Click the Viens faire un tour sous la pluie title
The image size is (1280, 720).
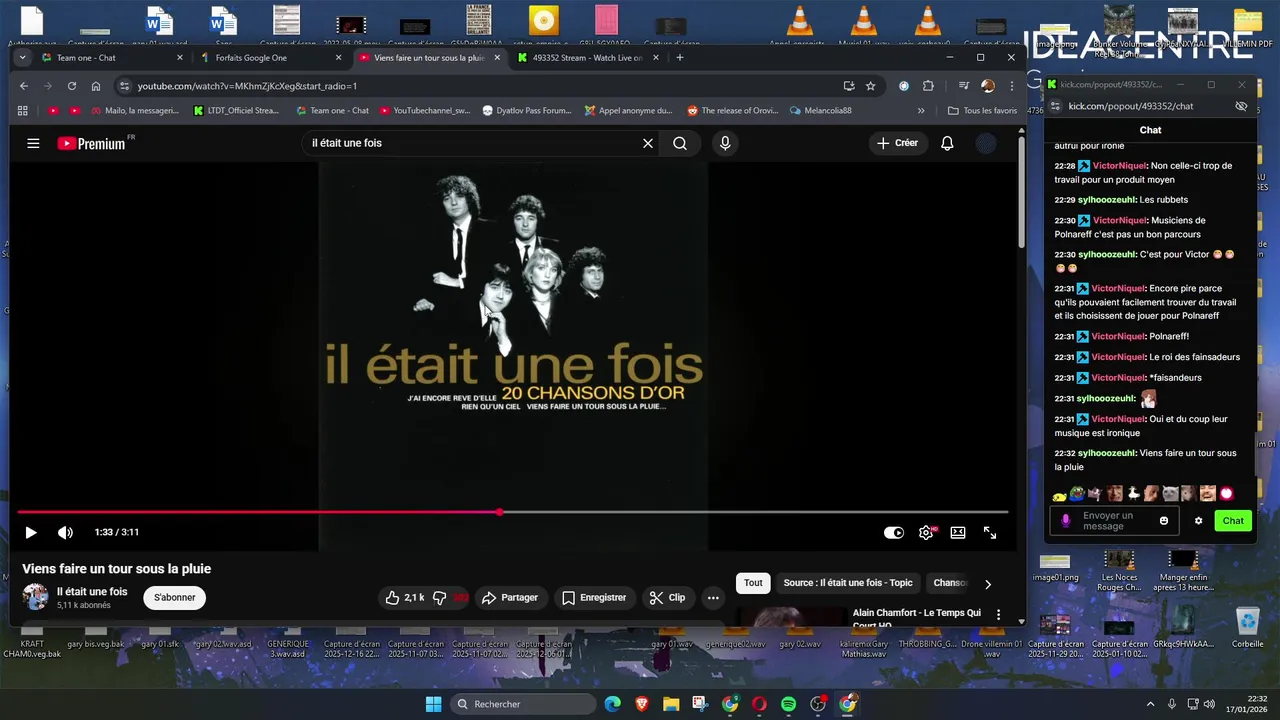(117, 569)
